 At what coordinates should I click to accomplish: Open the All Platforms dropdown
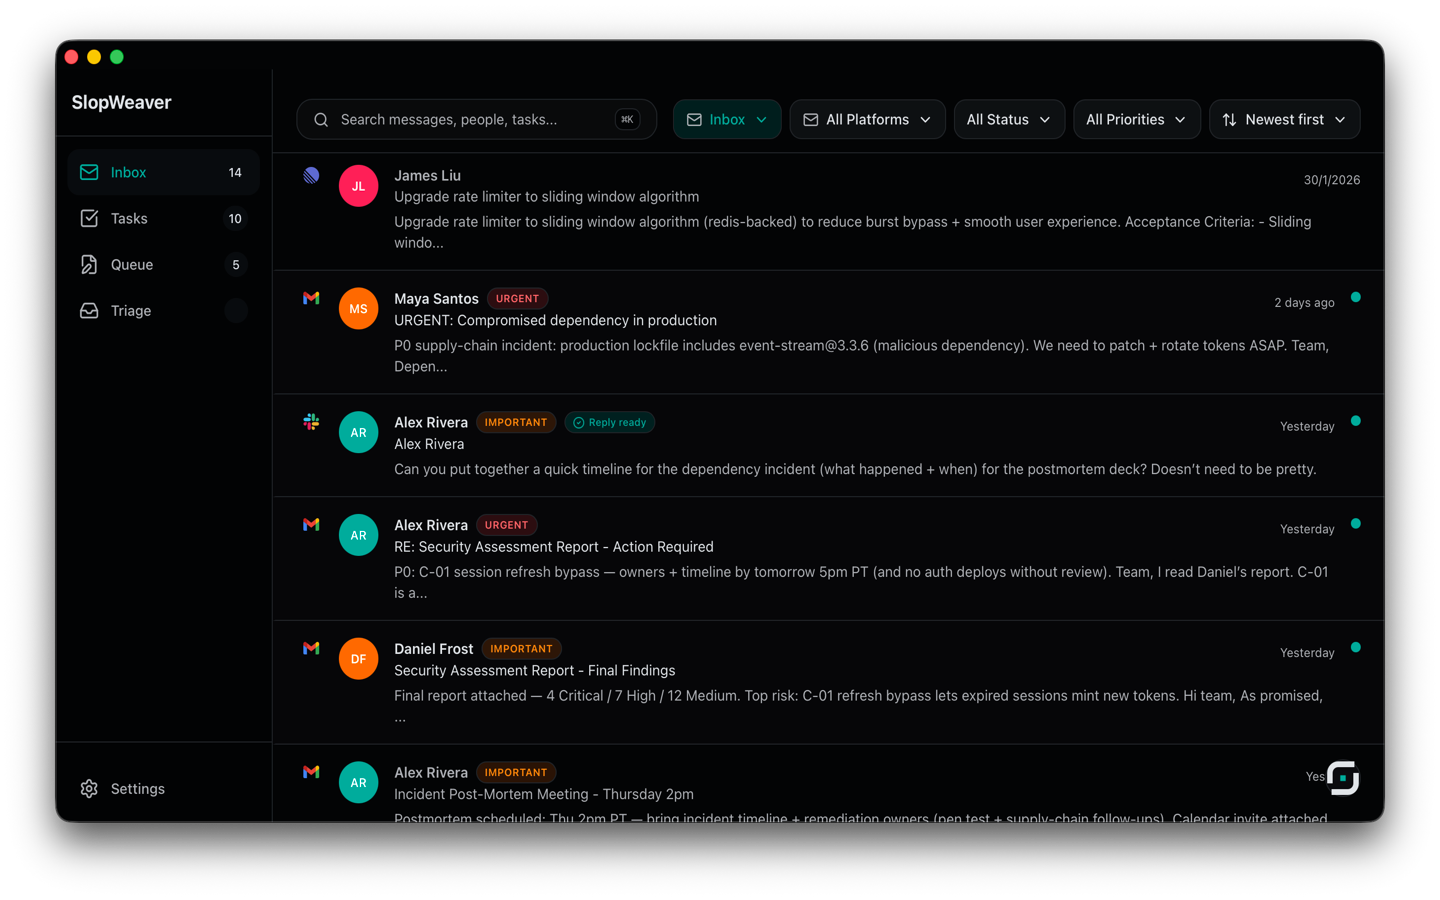click(x=867, y=119)
